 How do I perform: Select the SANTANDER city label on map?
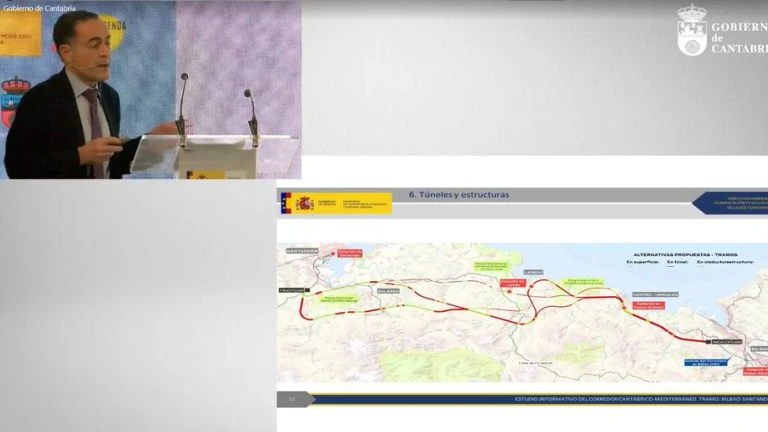coord(301,251)
